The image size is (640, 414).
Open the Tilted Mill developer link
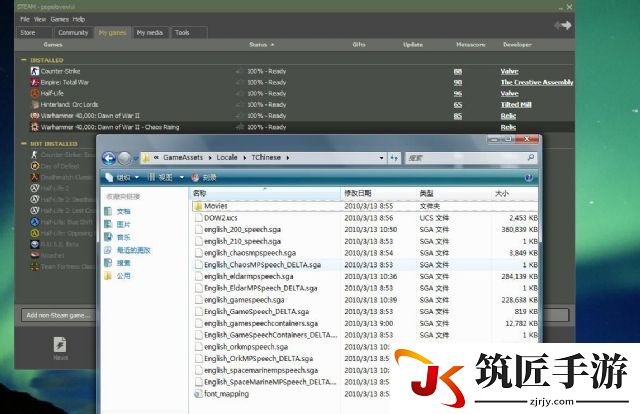coord(516,105)
